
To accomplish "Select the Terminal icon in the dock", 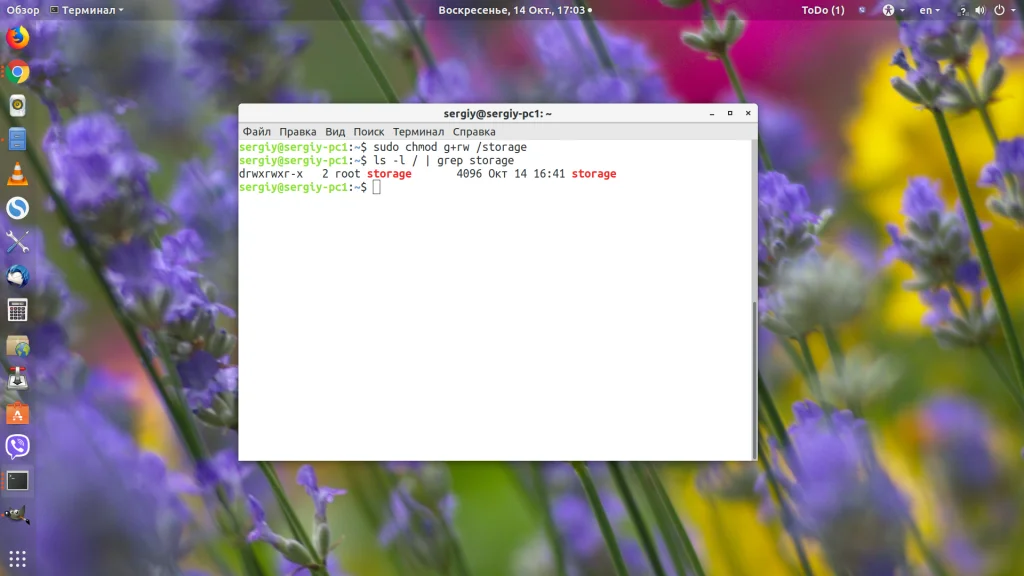I will click(18, 481).
